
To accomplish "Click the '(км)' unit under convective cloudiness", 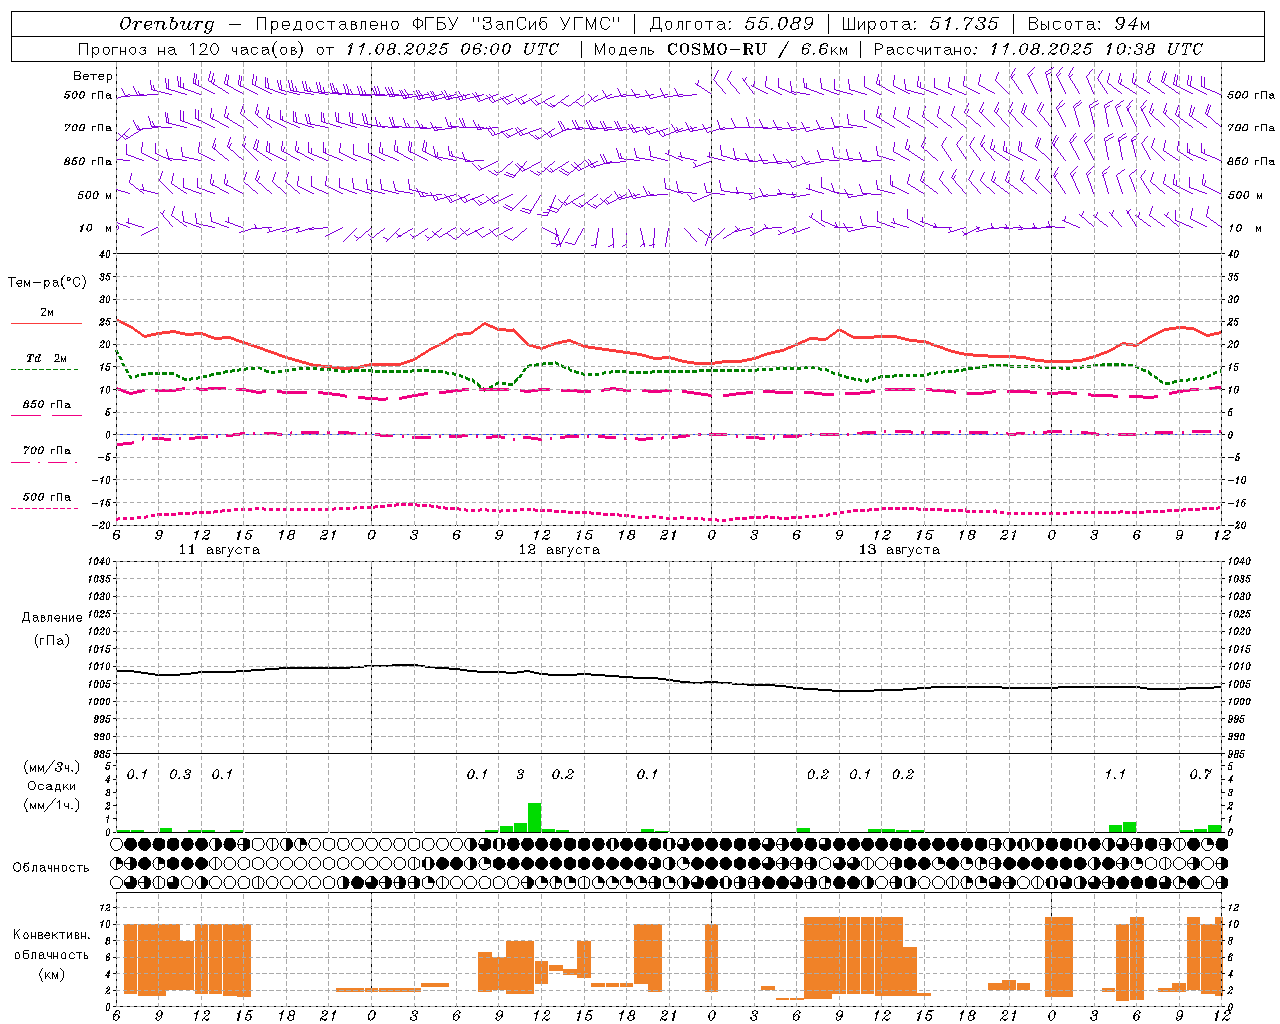I will pos(52,974).
